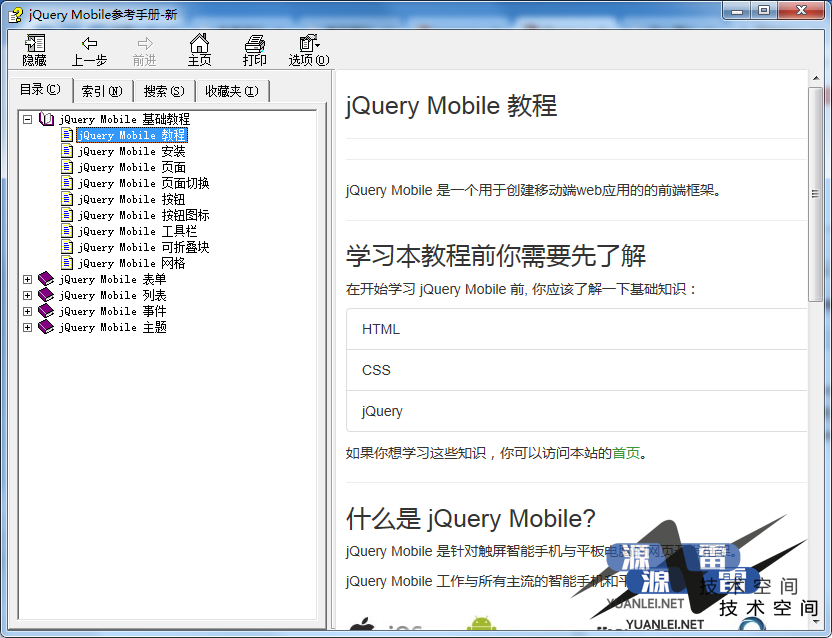Viewport: 832px width, 638px height.
Task: Click the purple book icon beside 表单
Action: click(x=46, y=279)
